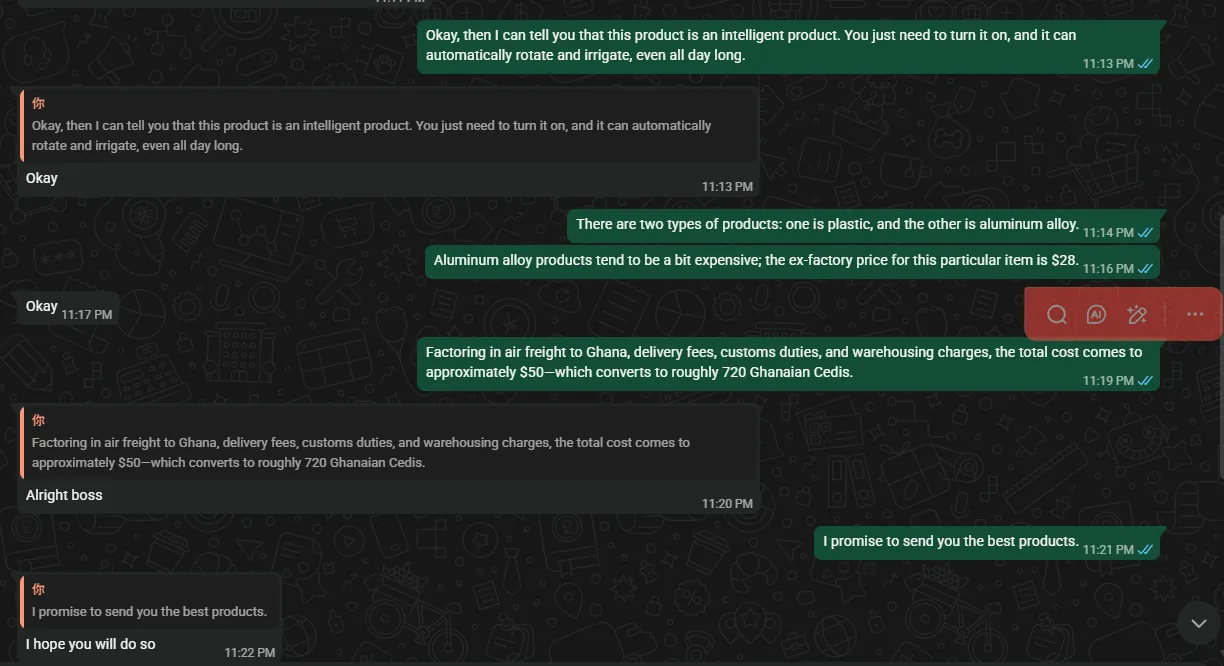Click the sender name '你' above the air freight quote
The height and width of the screenshot is (666, 1224).
coord(38,420)
